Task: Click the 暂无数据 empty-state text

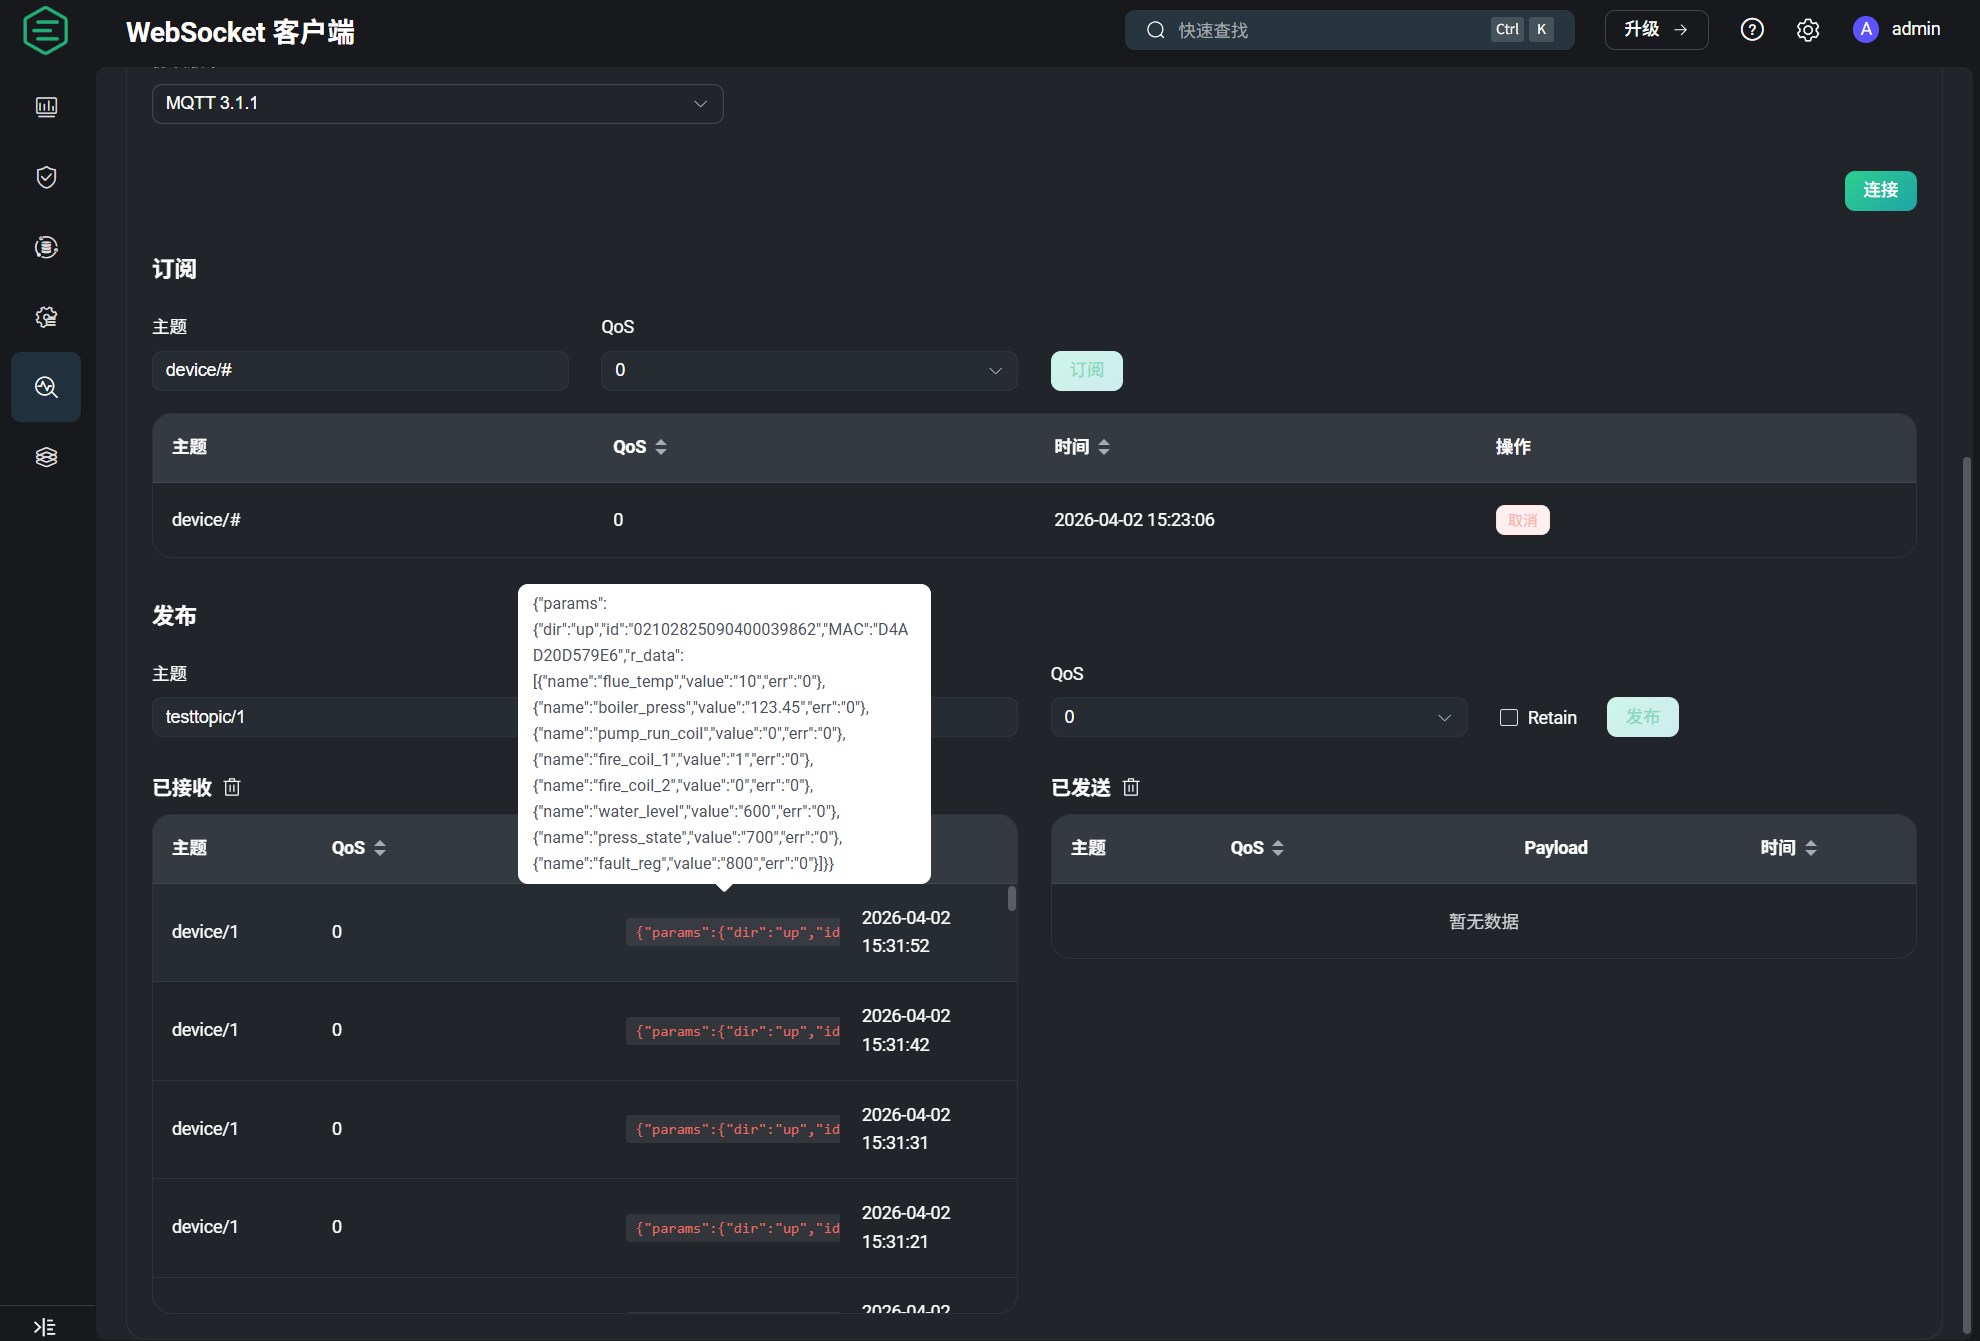Action: tap(1483, 922)
